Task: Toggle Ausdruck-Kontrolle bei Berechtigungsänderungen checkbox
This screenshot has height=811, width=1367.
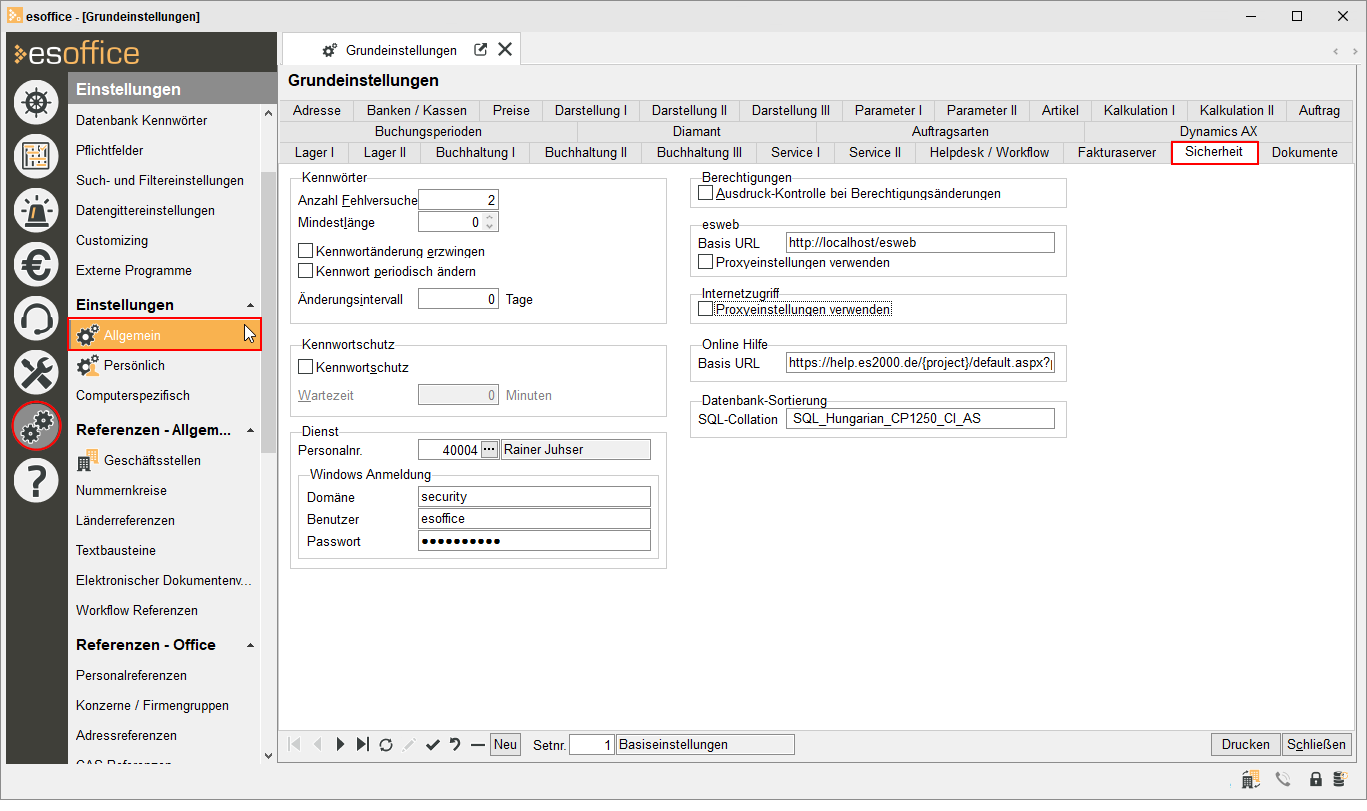Action: (x=706, y=192)
